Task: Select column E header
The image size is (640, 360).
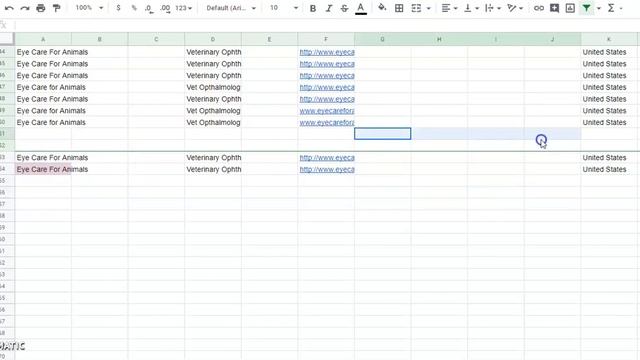Action: (269, 39)
